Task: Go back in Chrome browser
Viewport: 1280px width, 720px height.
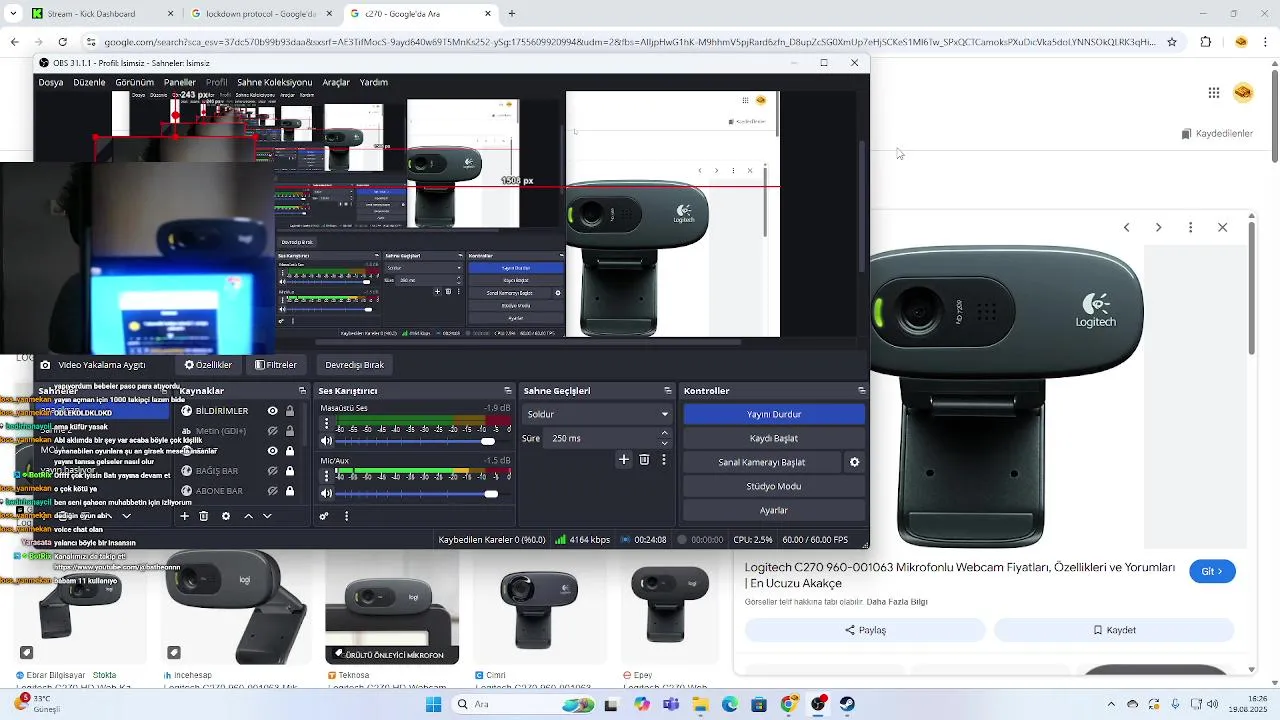Action: 15,42
